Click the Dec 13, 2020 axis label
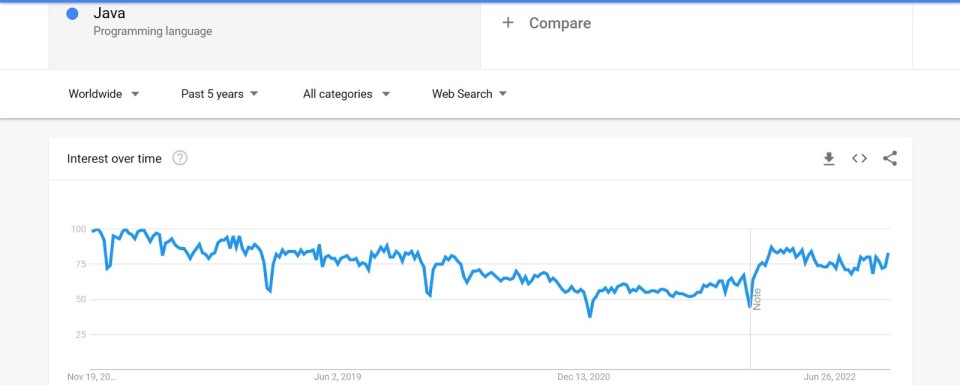The image size is (960, 385). click(583, 376)
